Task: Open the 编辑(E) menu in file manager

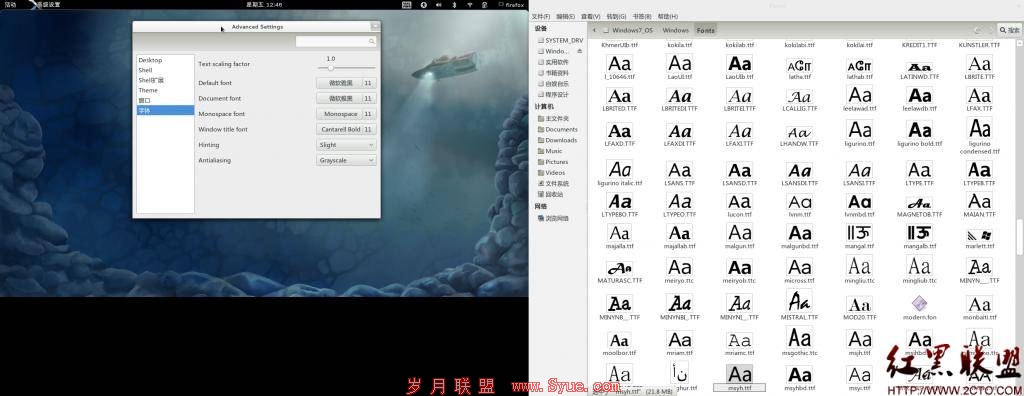Action: click(x=566, y=16)
